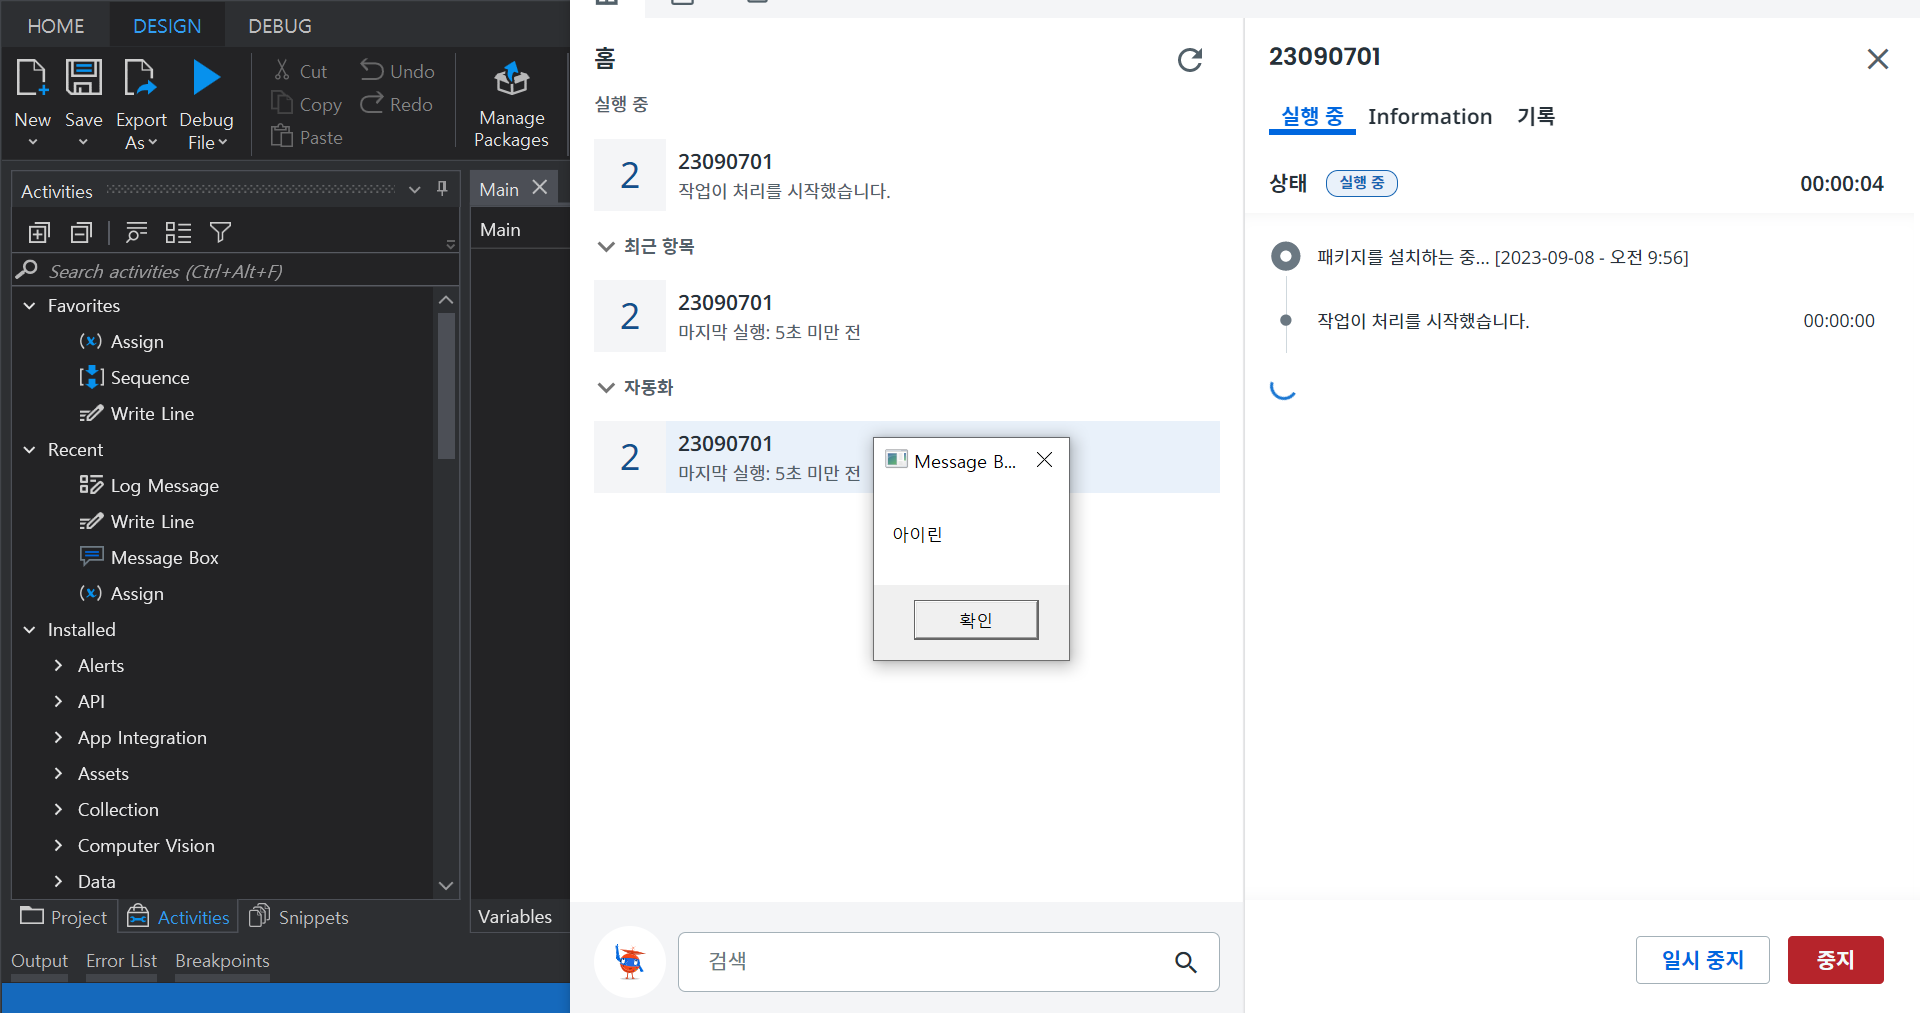Screen dimensions: 1920x1013
Task: Expand the Data category
Action: coord(58,882)
